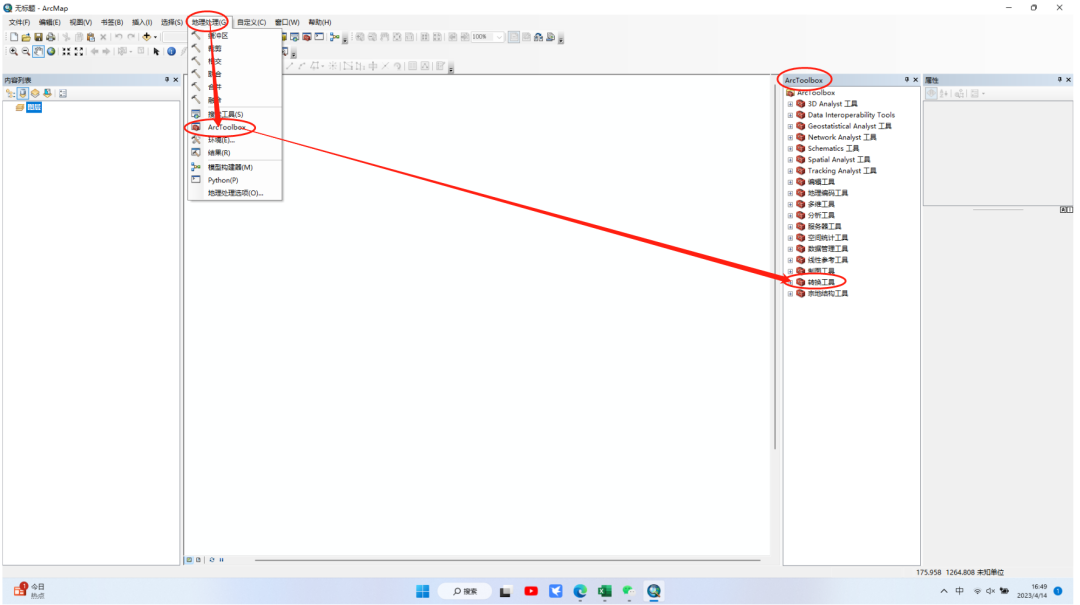Open the 视图(V) menu
The image size is (1080, 605).
coord(81,22)
